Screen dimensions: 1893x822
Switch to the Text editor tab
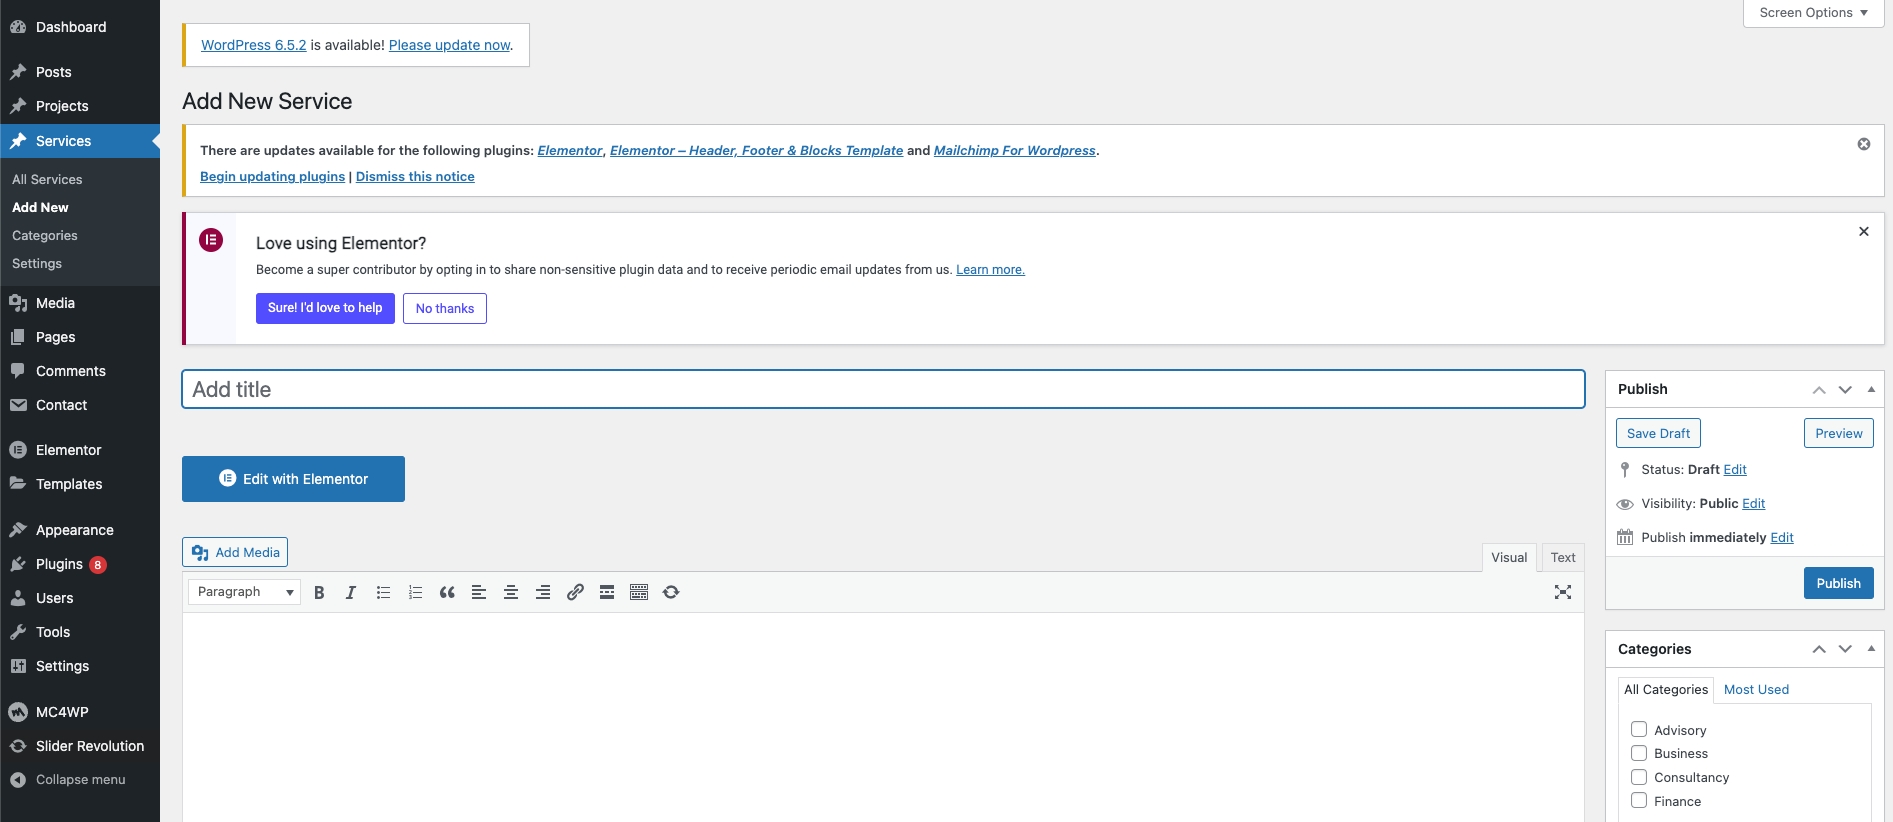(1562, 557)
